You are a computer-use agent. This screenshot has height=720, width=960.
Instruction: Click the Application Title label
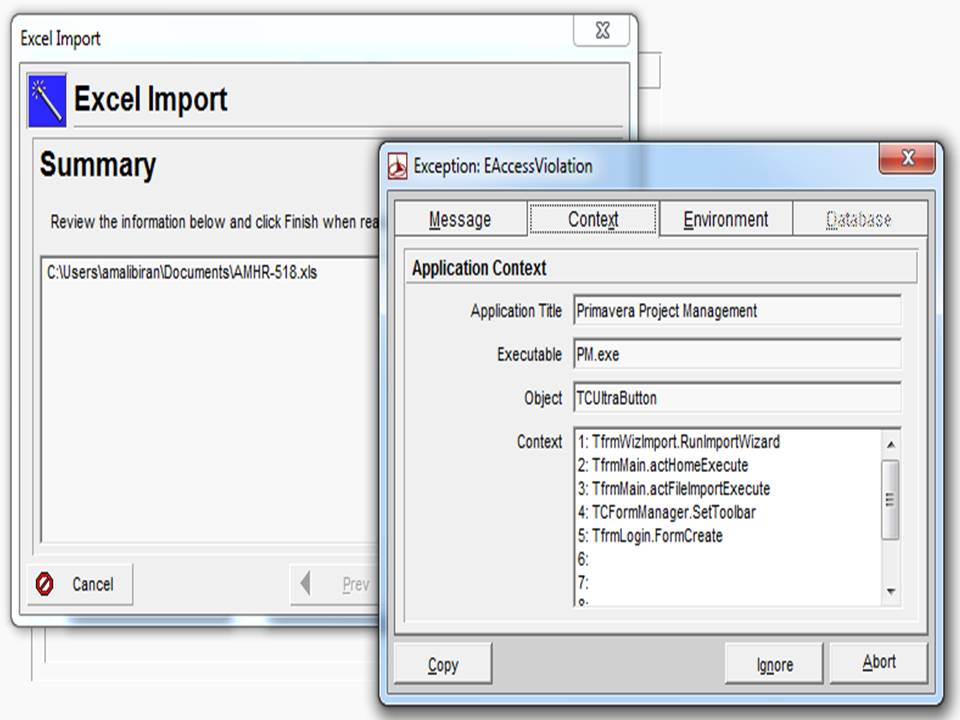tap(516, 311)
